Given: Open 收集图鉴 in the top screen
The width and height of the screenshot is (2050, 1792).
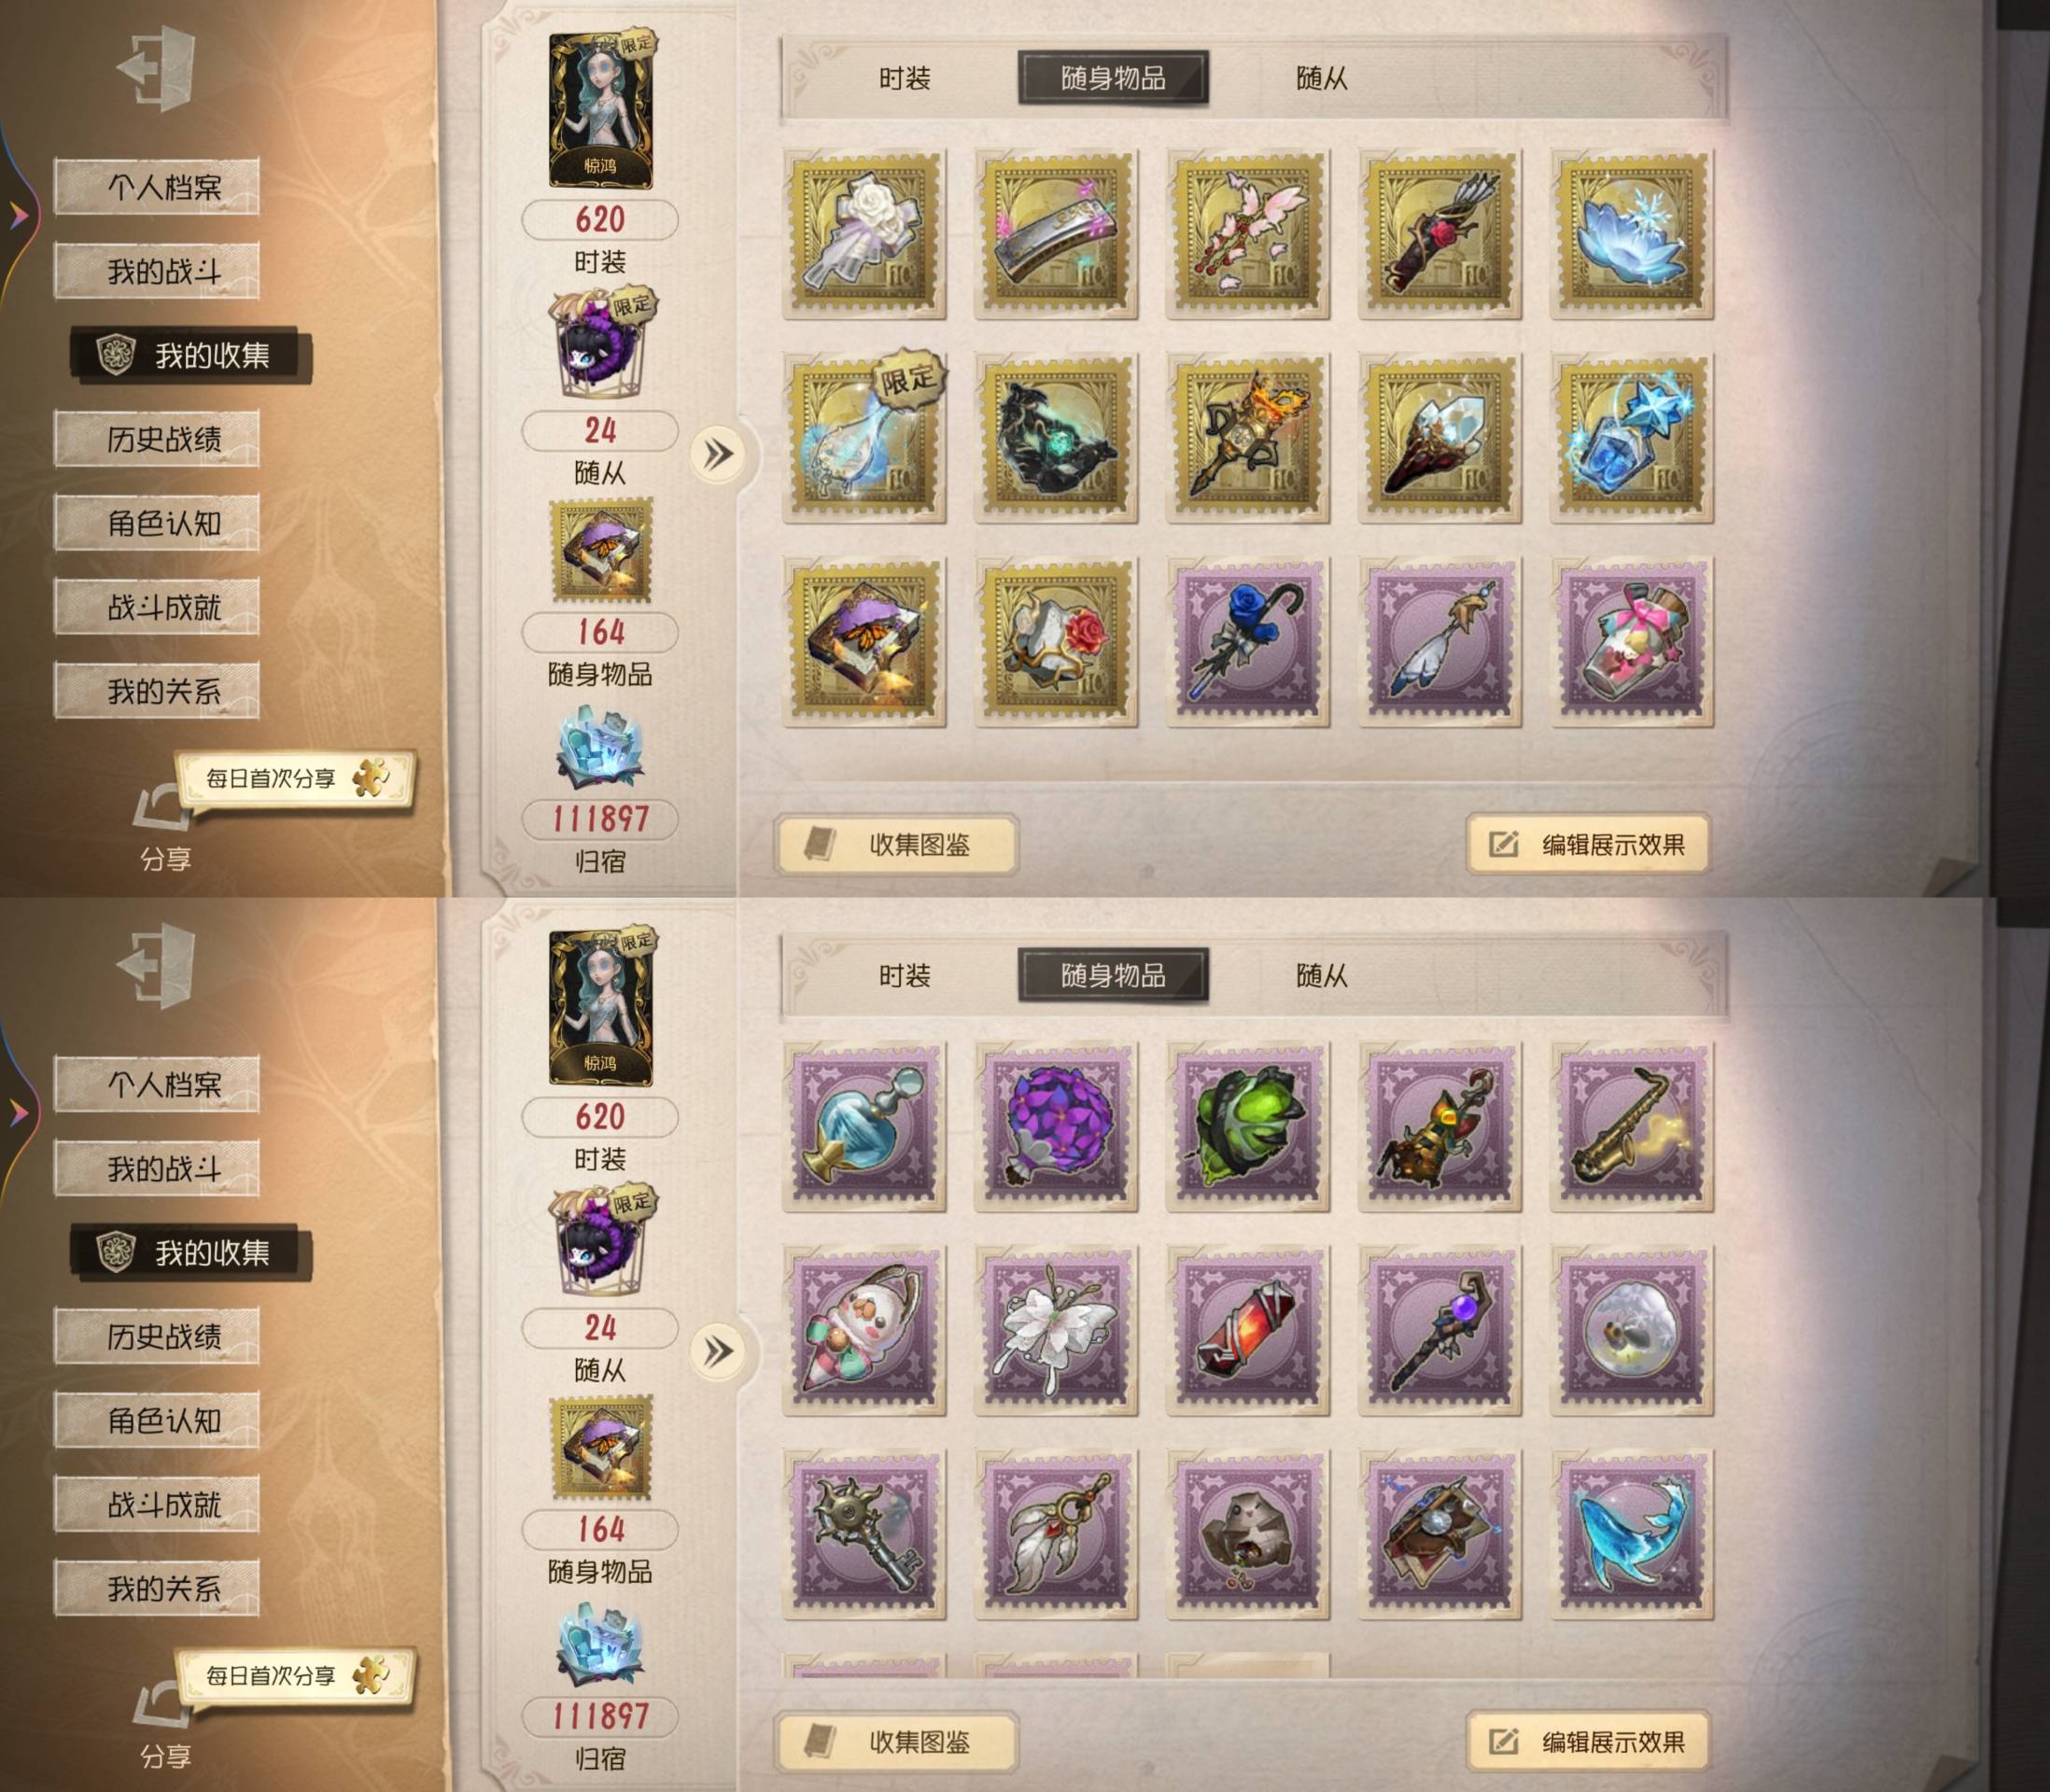Looking at the screenshot, I should coord(897,845).
